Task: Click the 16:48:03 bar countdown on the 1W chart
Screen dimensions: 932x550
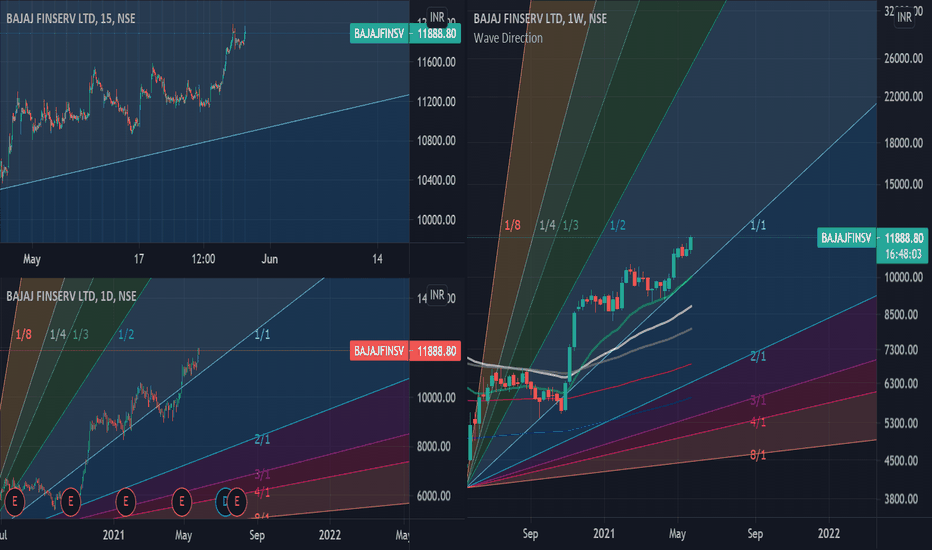Action: click(903, 254)
